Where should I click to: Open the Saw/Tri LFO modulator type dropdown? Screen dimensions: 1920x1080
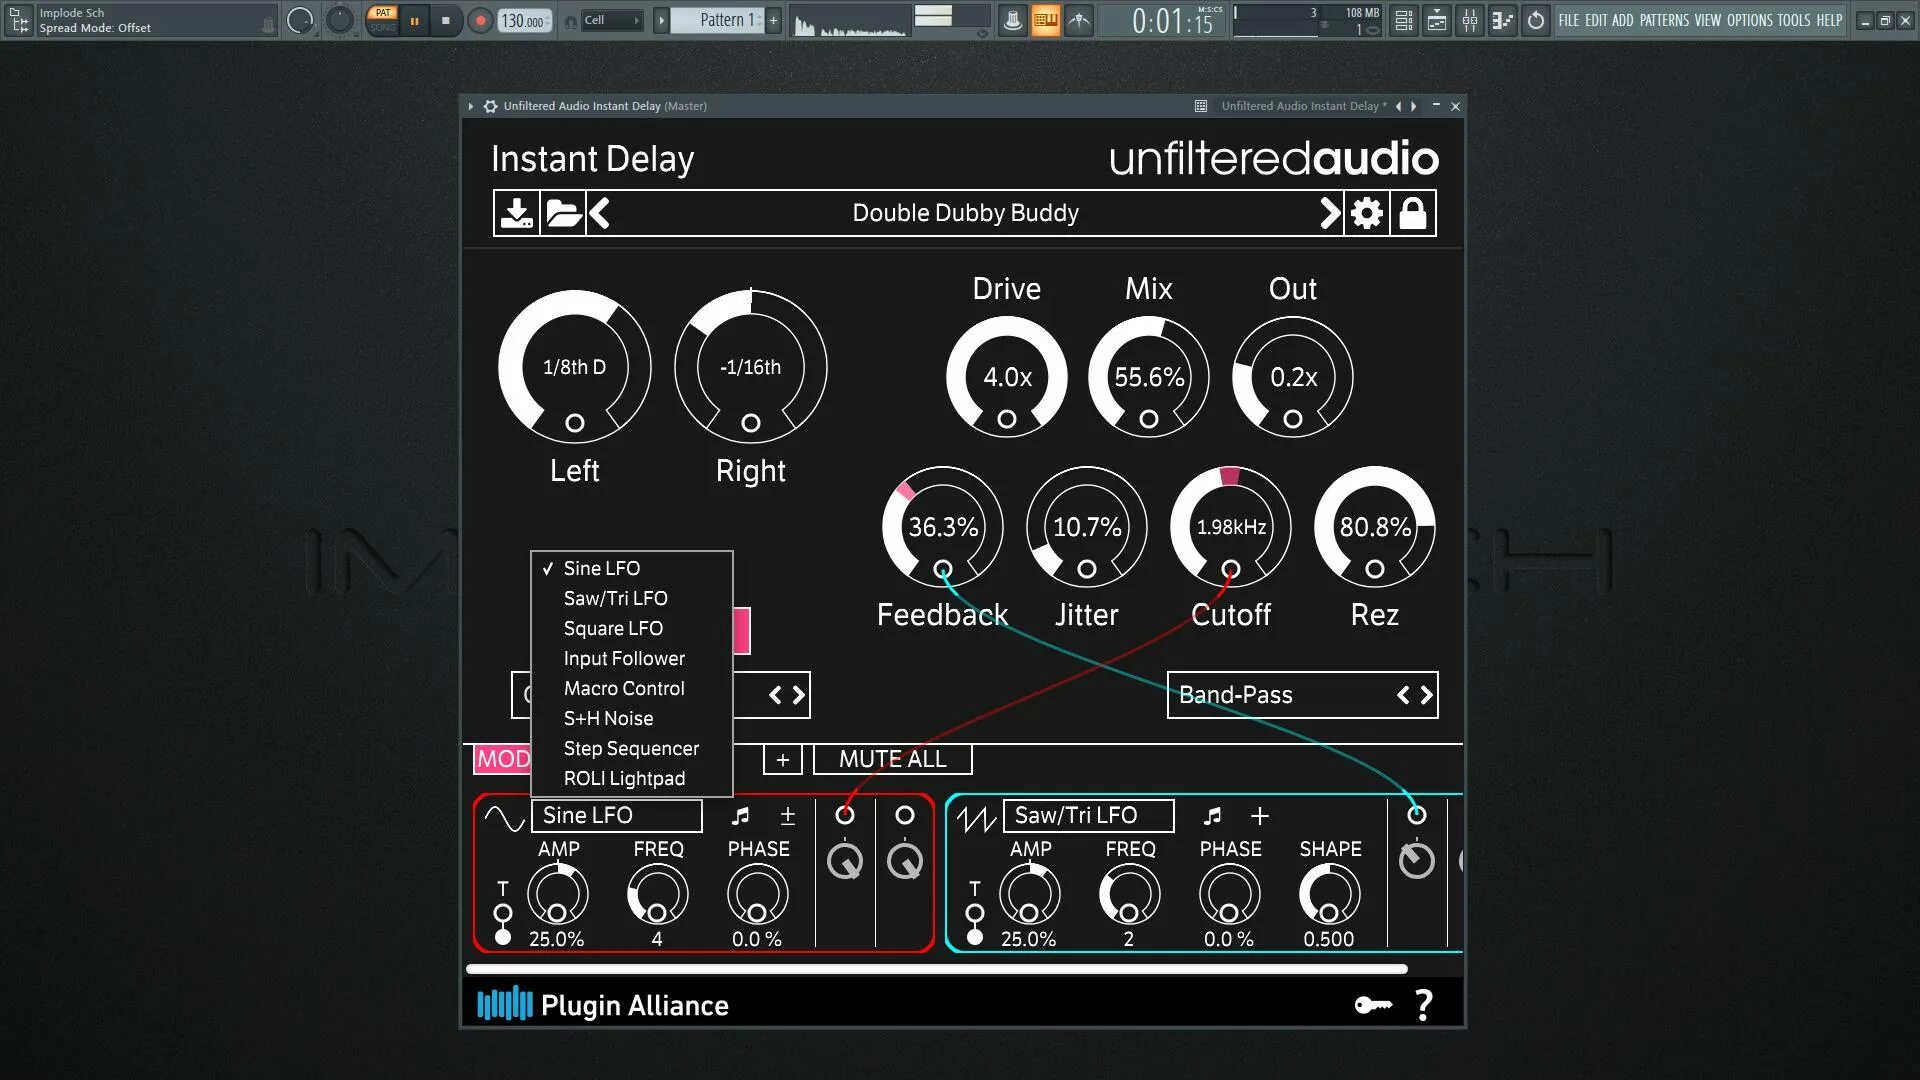pos(1088,816)
